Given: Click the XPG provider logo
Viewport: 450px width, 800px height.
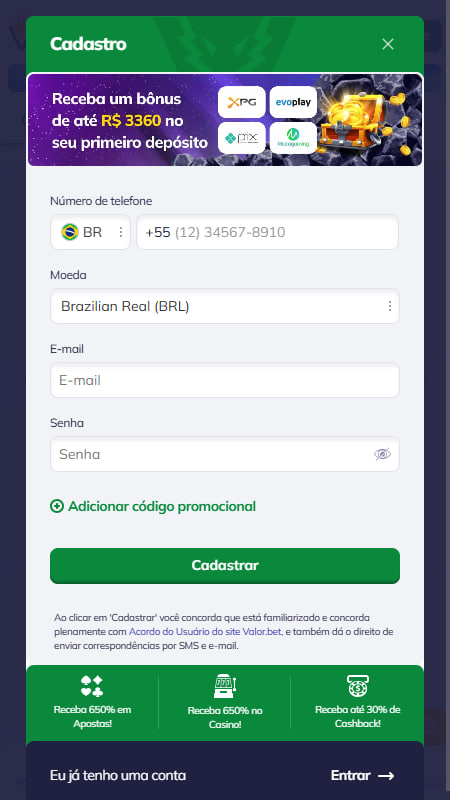Looking at the screenshot, I should click(x=241, y=103).
